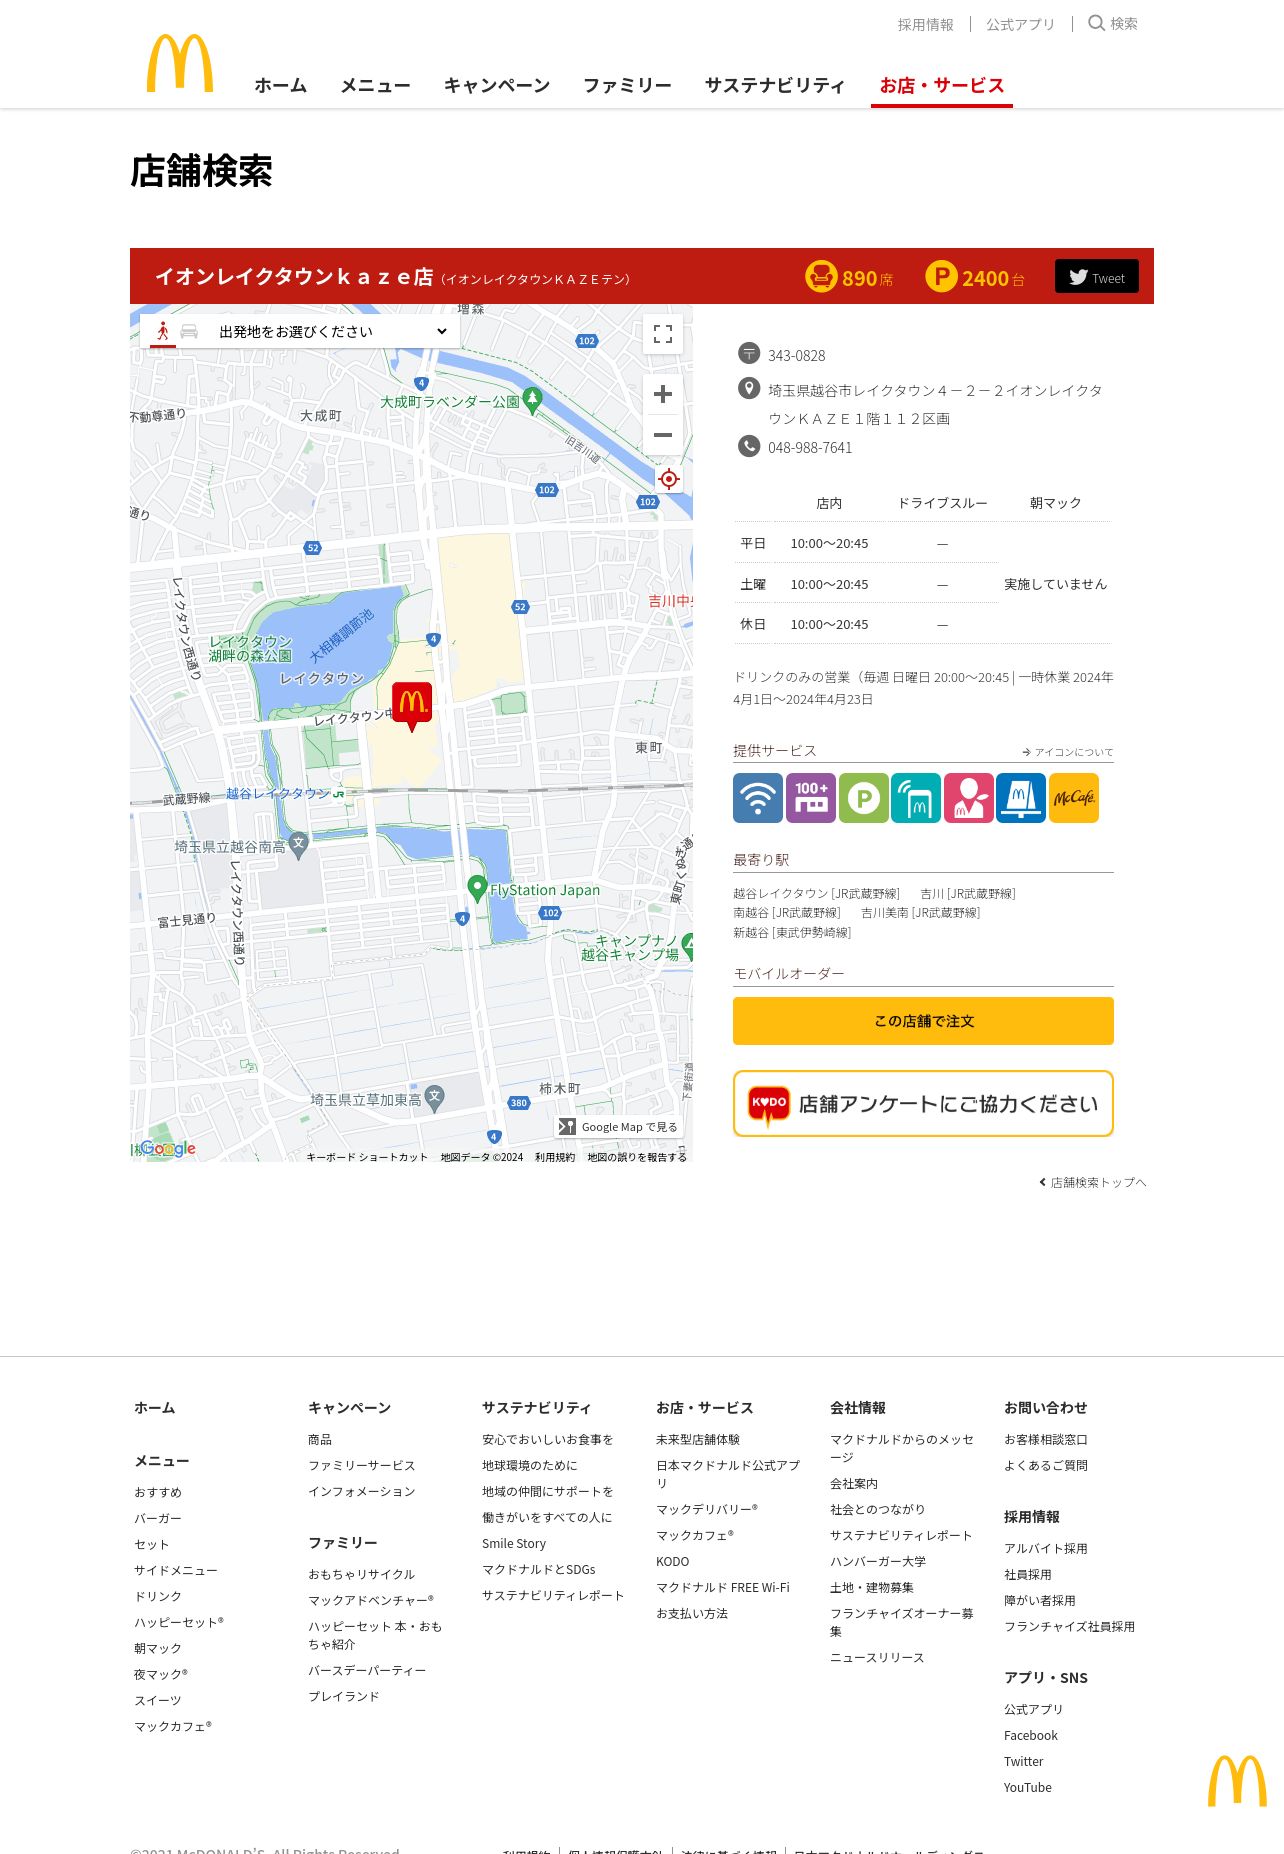Zoom in on the map
This screenshot has width=1284, height=1854.
663,394
